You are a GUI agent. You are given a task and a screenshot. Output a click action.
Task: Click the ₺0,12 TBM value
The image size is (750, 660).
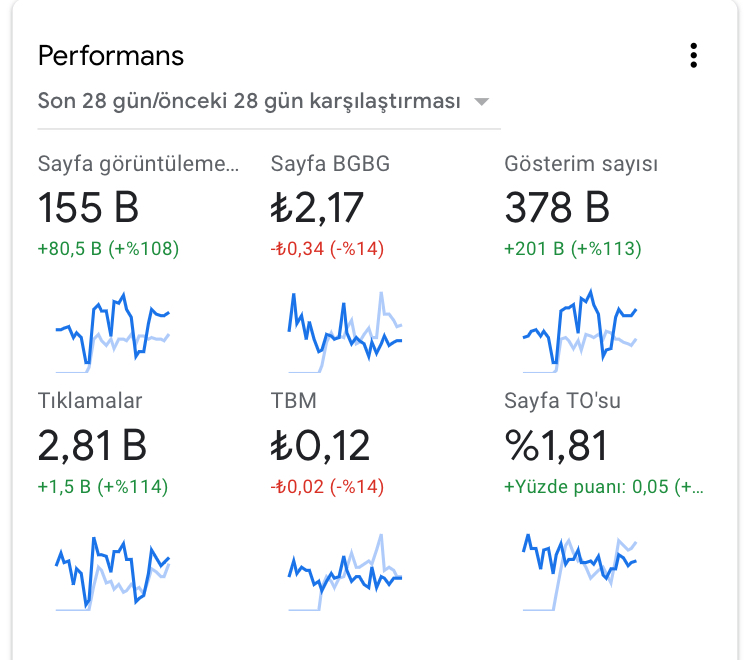tap(320, 445)
